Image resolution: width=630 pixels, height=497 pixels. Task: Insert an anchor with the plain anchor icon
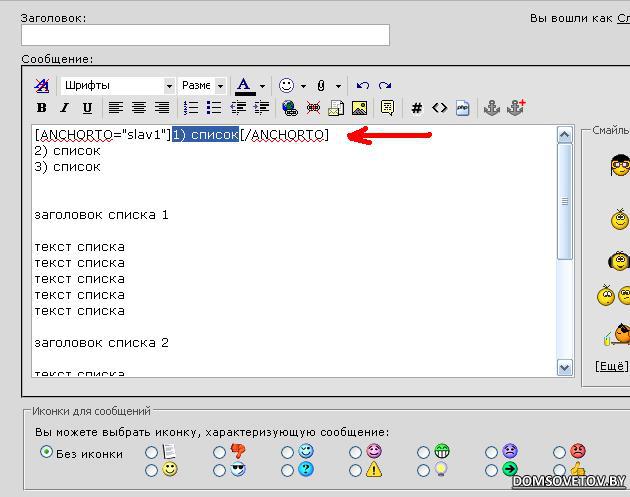[x=491, y=108]
